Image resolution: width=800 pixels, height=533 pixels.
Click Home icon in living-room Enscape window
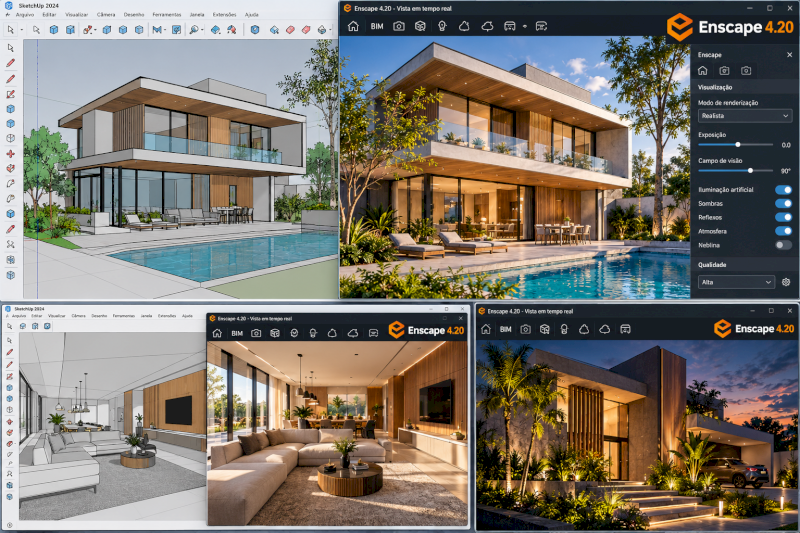[x=217, y=333]
